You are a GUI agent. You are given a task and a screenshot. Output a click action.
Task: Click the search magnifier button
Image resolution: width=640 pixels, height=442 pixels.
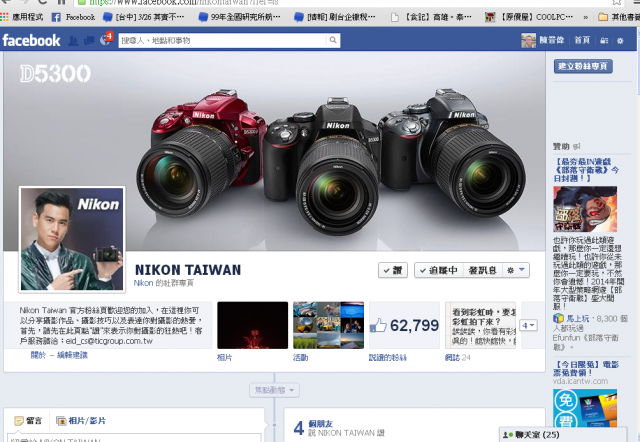(x=333, y=40)
